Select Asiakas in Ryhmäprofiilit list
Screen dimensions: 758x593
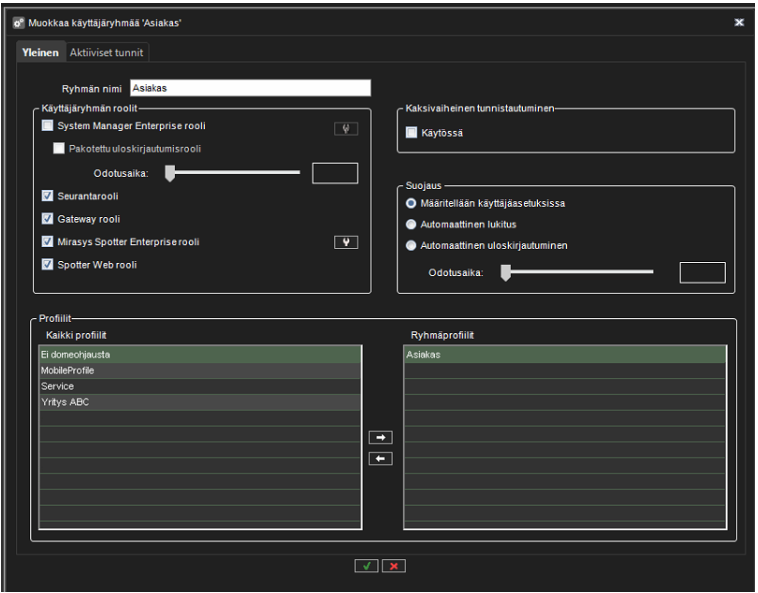564,354
